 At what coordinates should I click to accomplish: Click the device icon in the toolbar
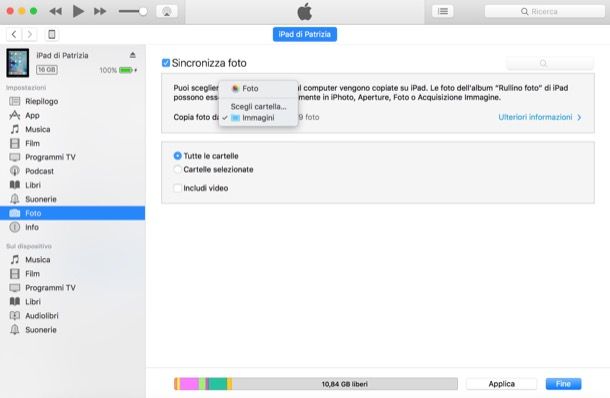(51, 34)
